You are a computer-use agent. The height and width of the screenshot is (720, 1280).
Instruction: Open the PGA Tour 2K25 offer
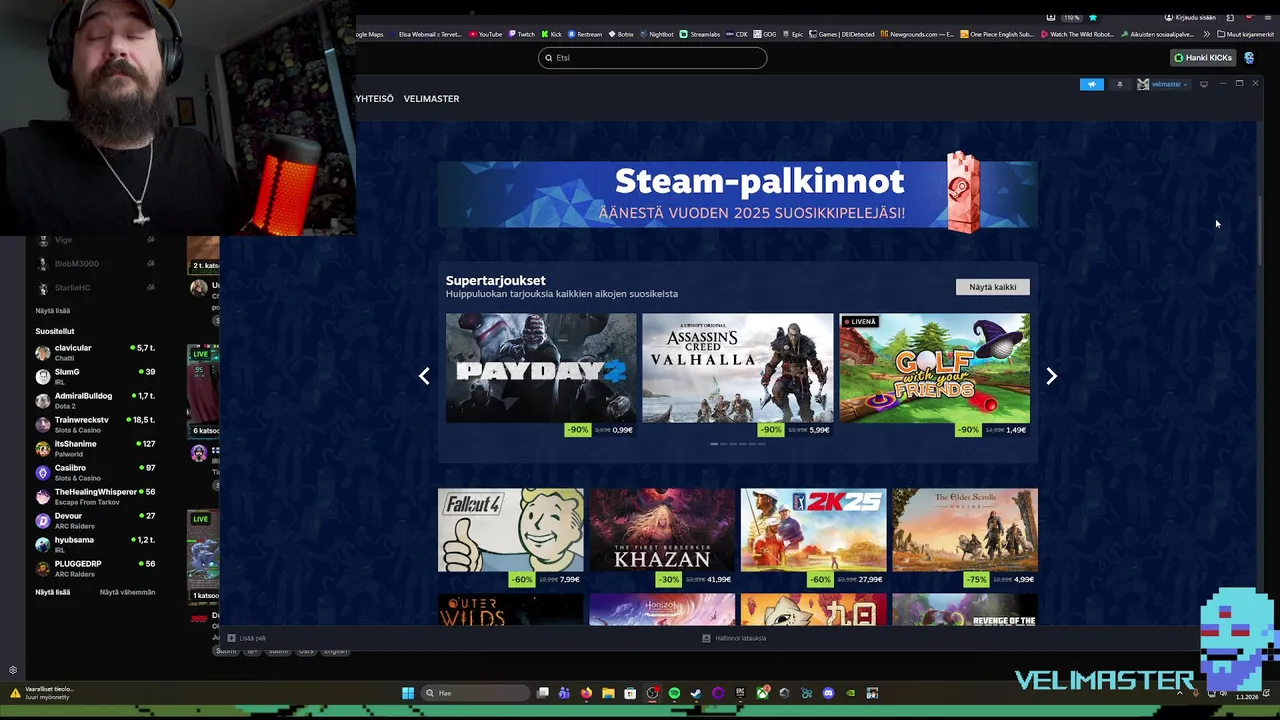(x=813, y=537)
